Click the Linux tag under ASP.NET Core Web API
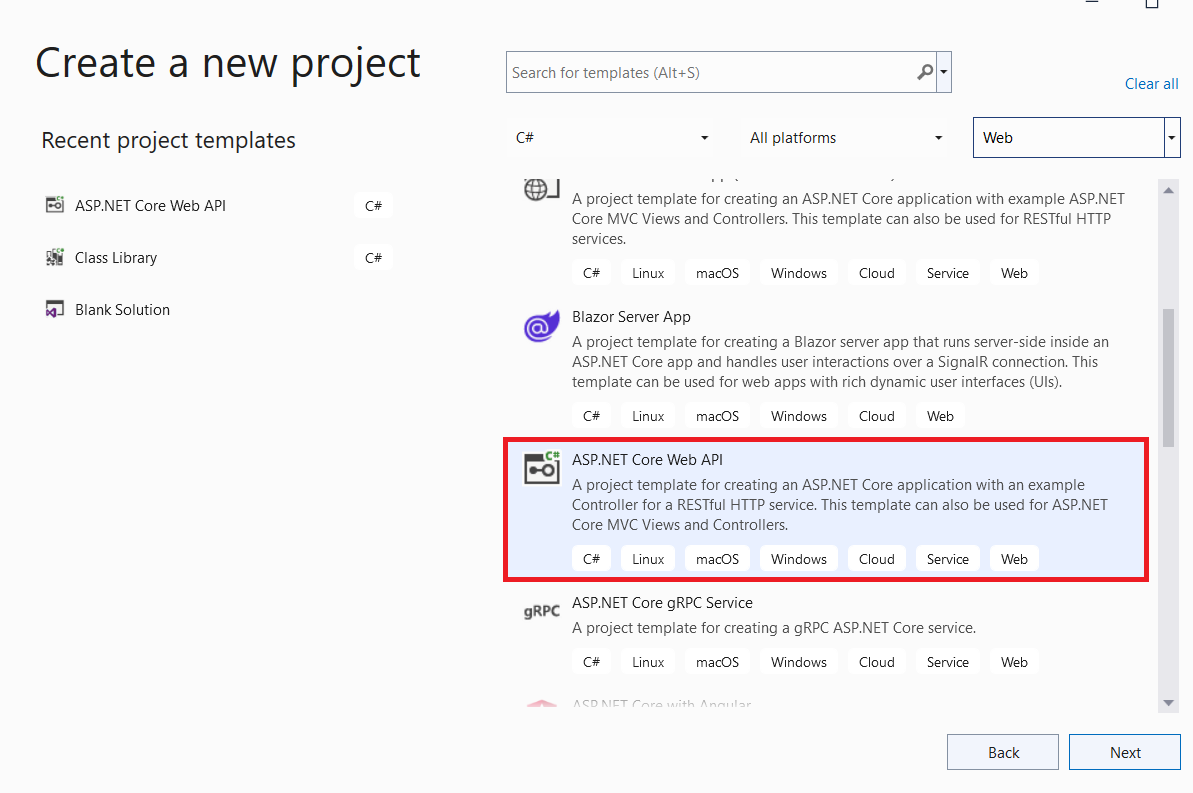The width and height of the screenshot is (1193, 793). pos(647,558)
